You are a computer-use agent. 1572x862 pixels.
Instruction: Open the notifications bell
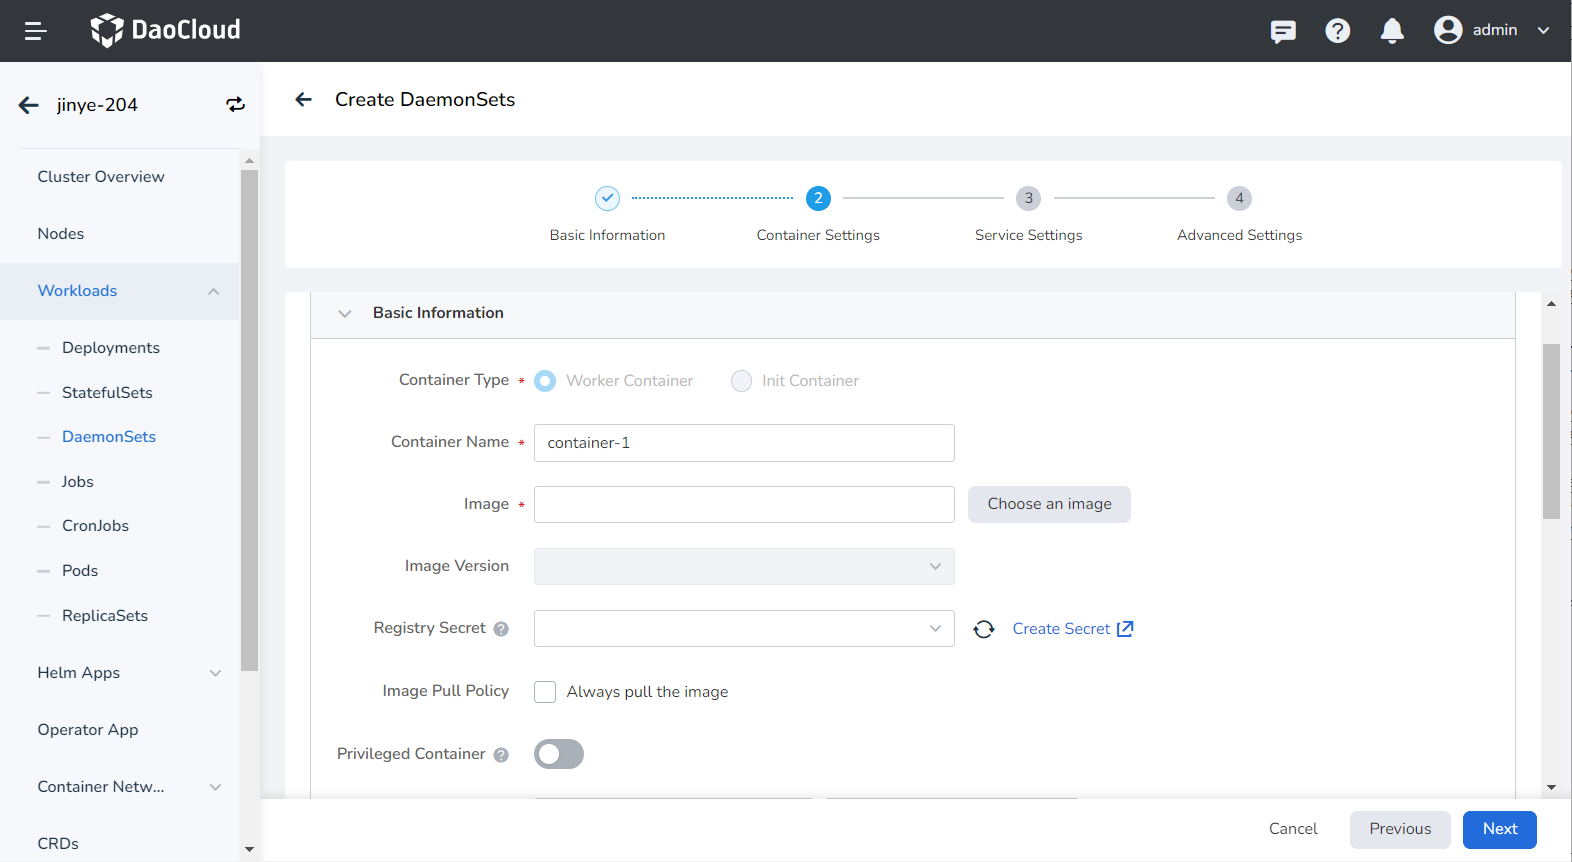[x=1391, y=31]
